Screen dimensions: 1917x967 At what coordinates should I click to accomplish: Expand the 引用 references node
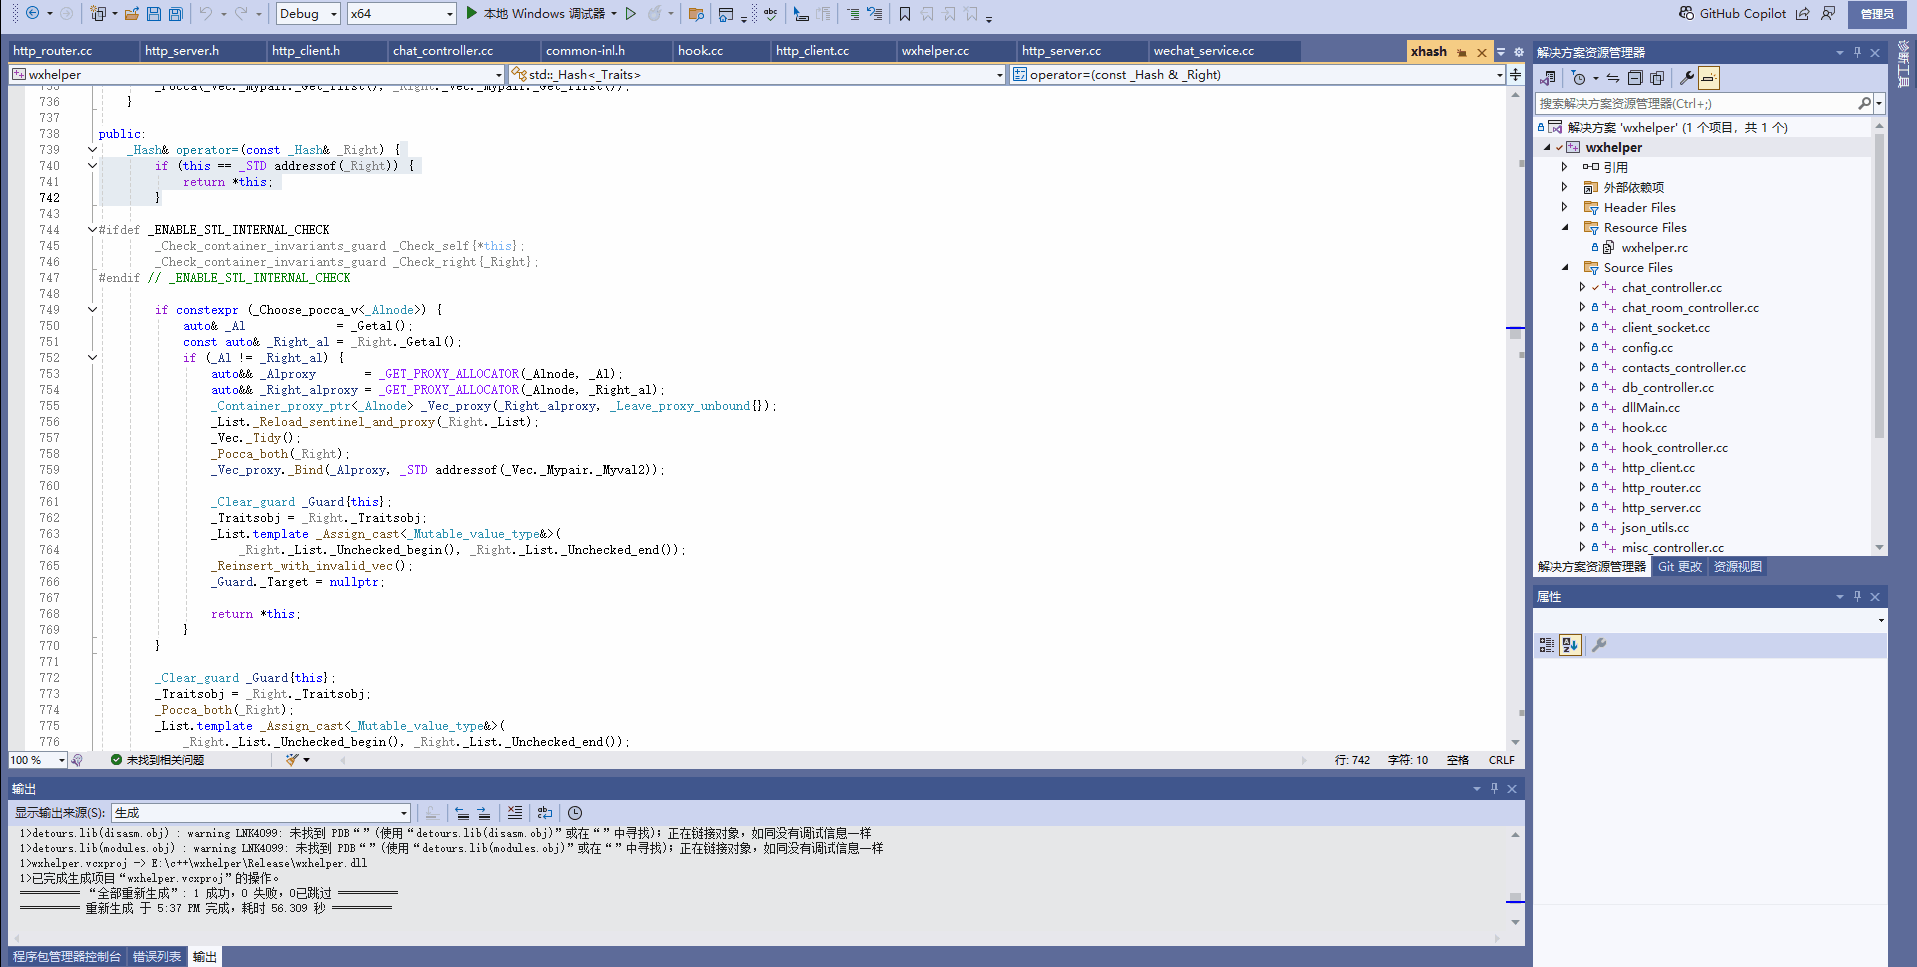pyautogui.click(x=1565, y=167)
